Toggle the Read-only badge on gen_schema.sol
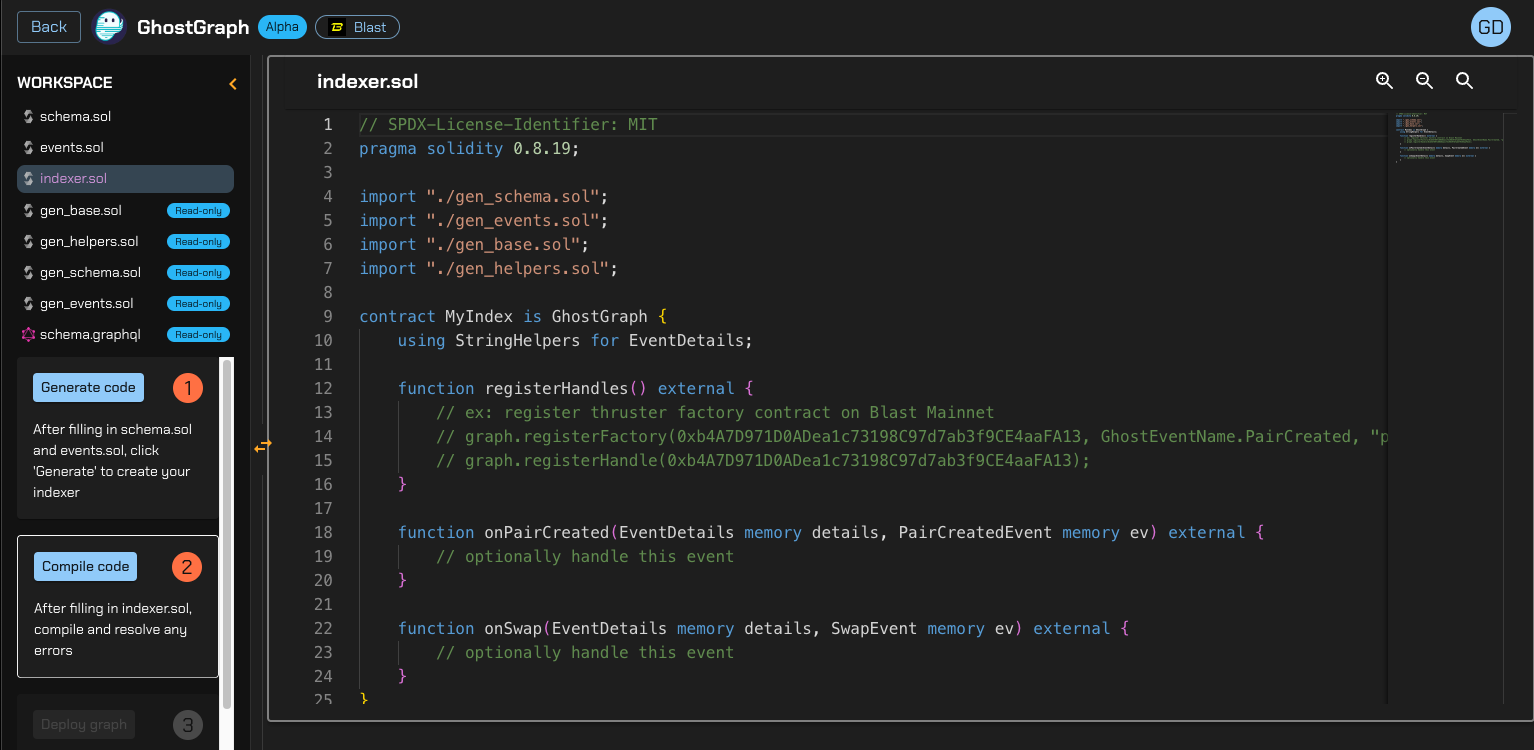The image size is (1534, 750). point(198,272)
